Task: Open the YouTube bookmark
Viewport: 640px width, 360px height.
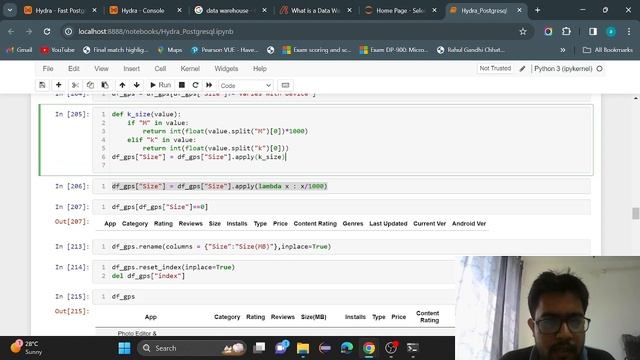Action: pyautogui.click(x=58, y=50)
